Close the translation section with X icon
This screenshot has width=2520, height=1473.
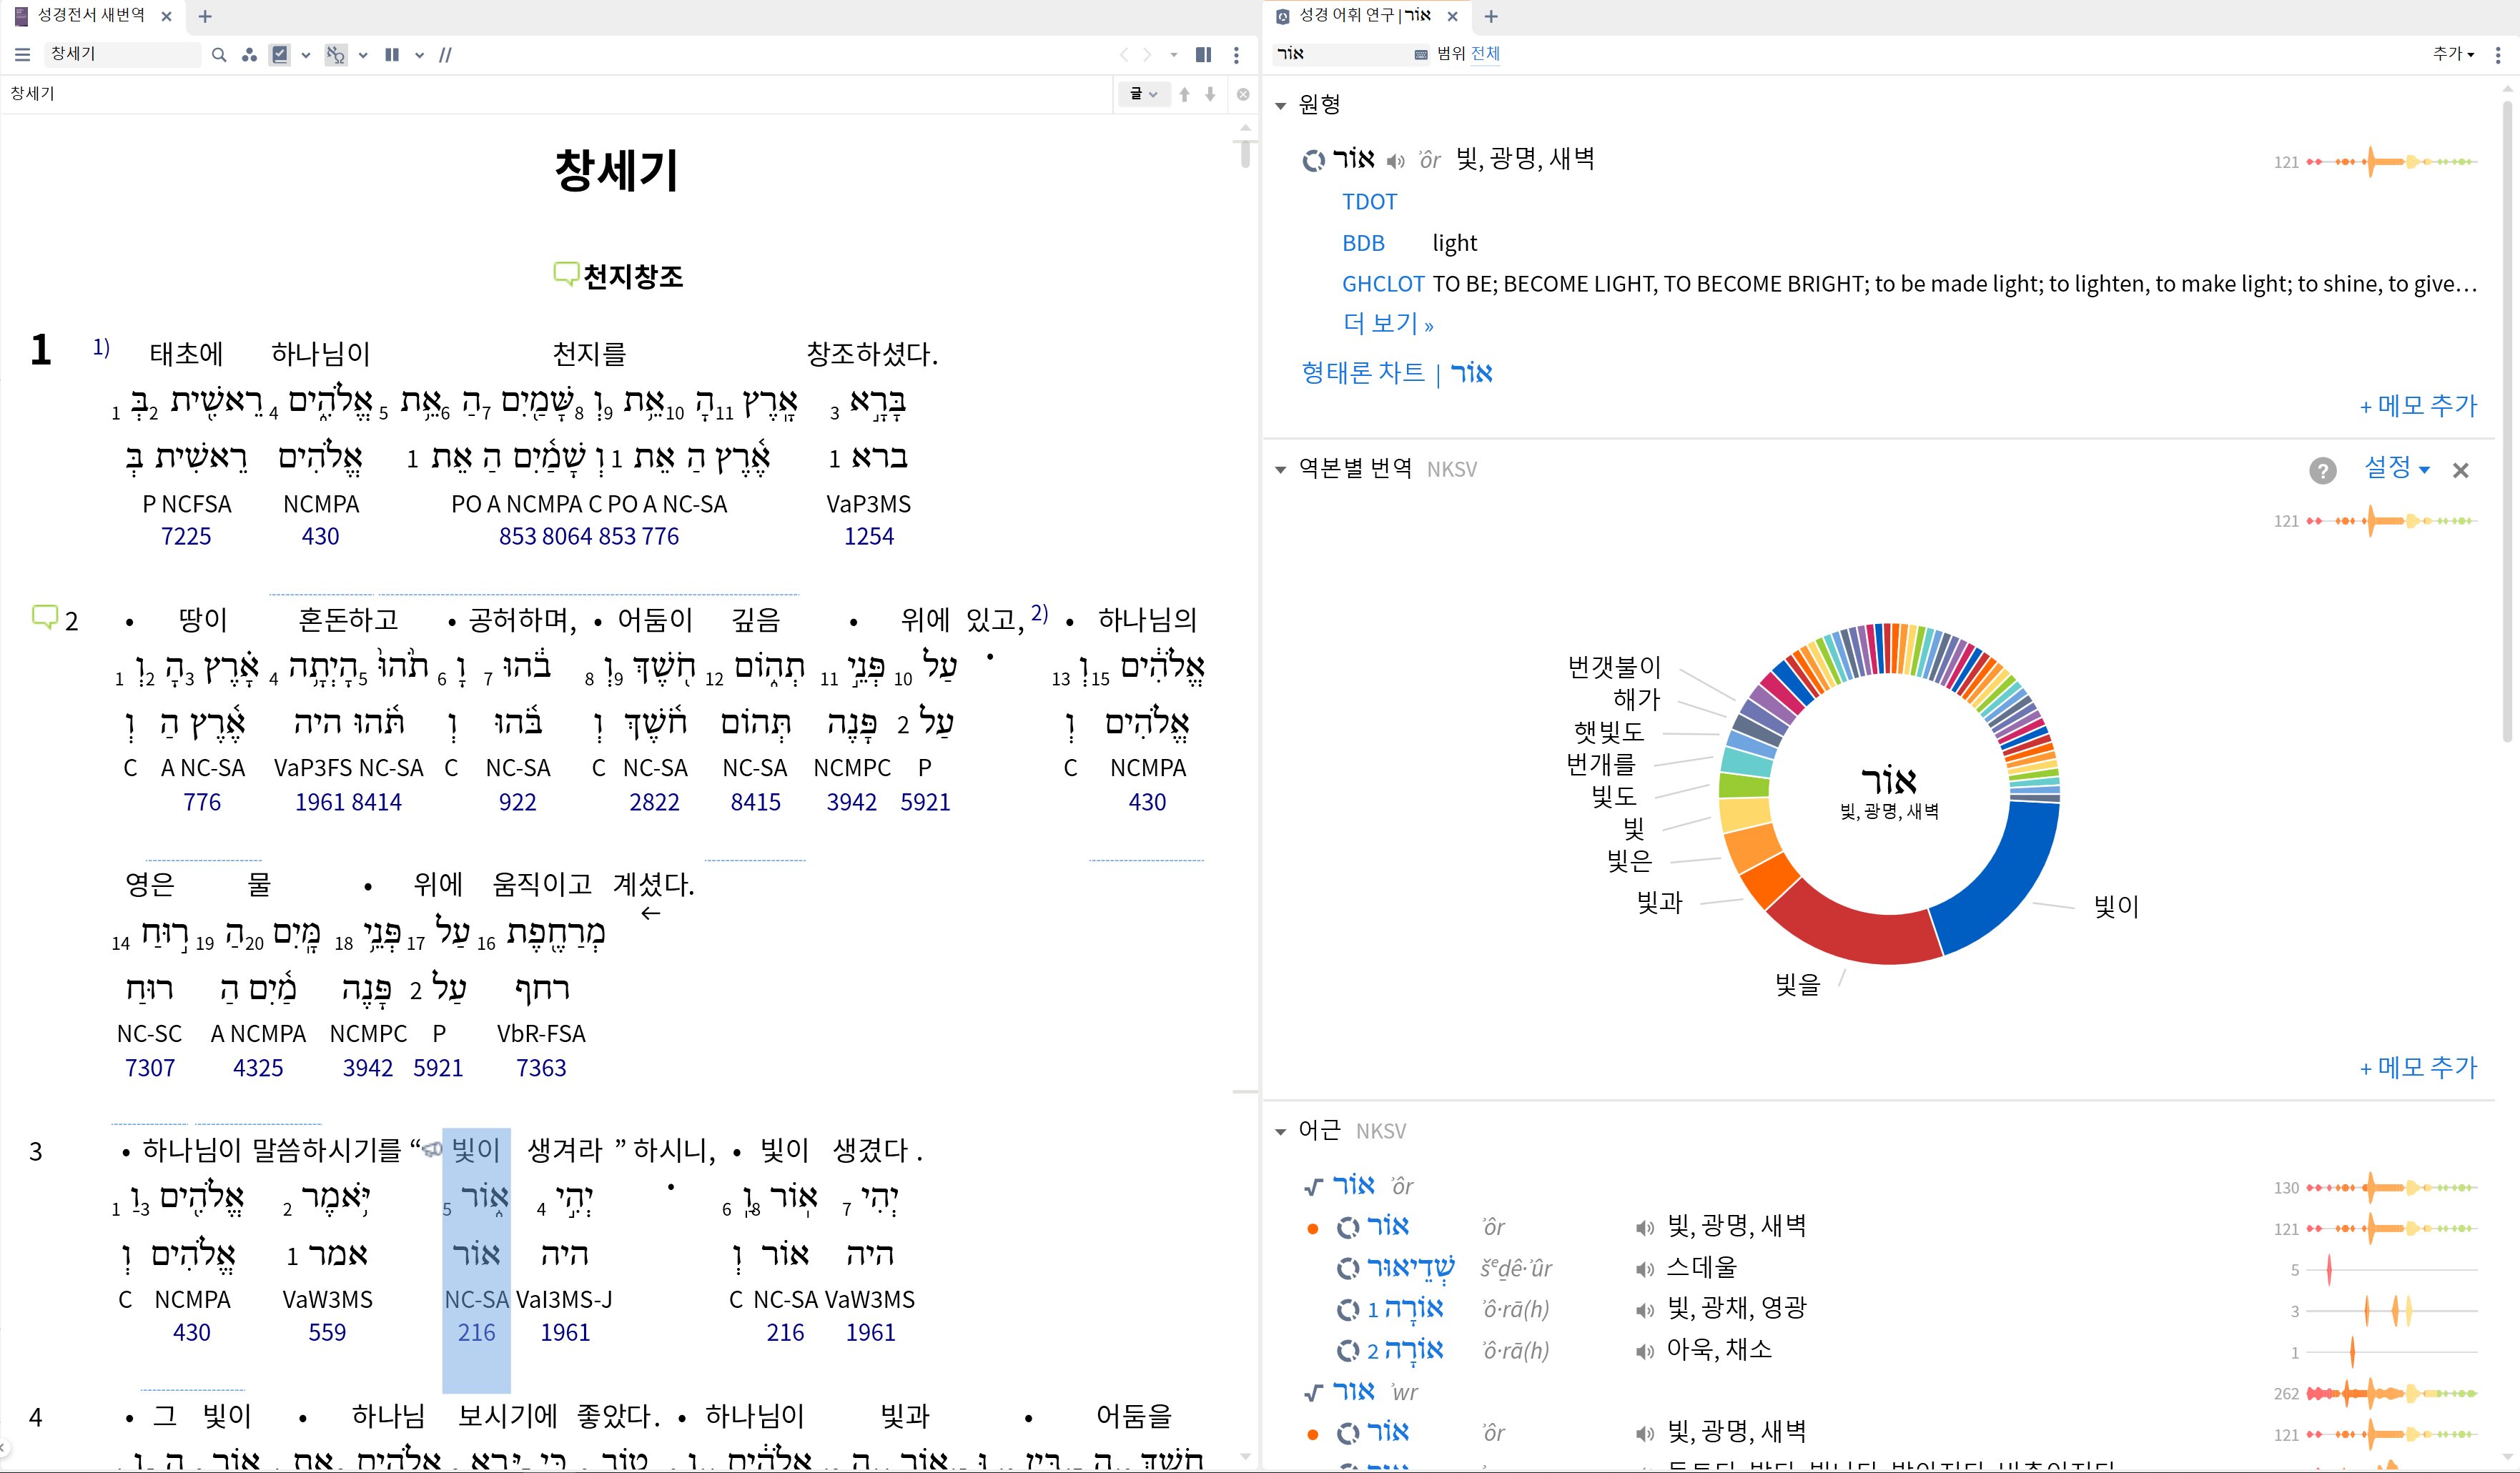click(2461, 470)
